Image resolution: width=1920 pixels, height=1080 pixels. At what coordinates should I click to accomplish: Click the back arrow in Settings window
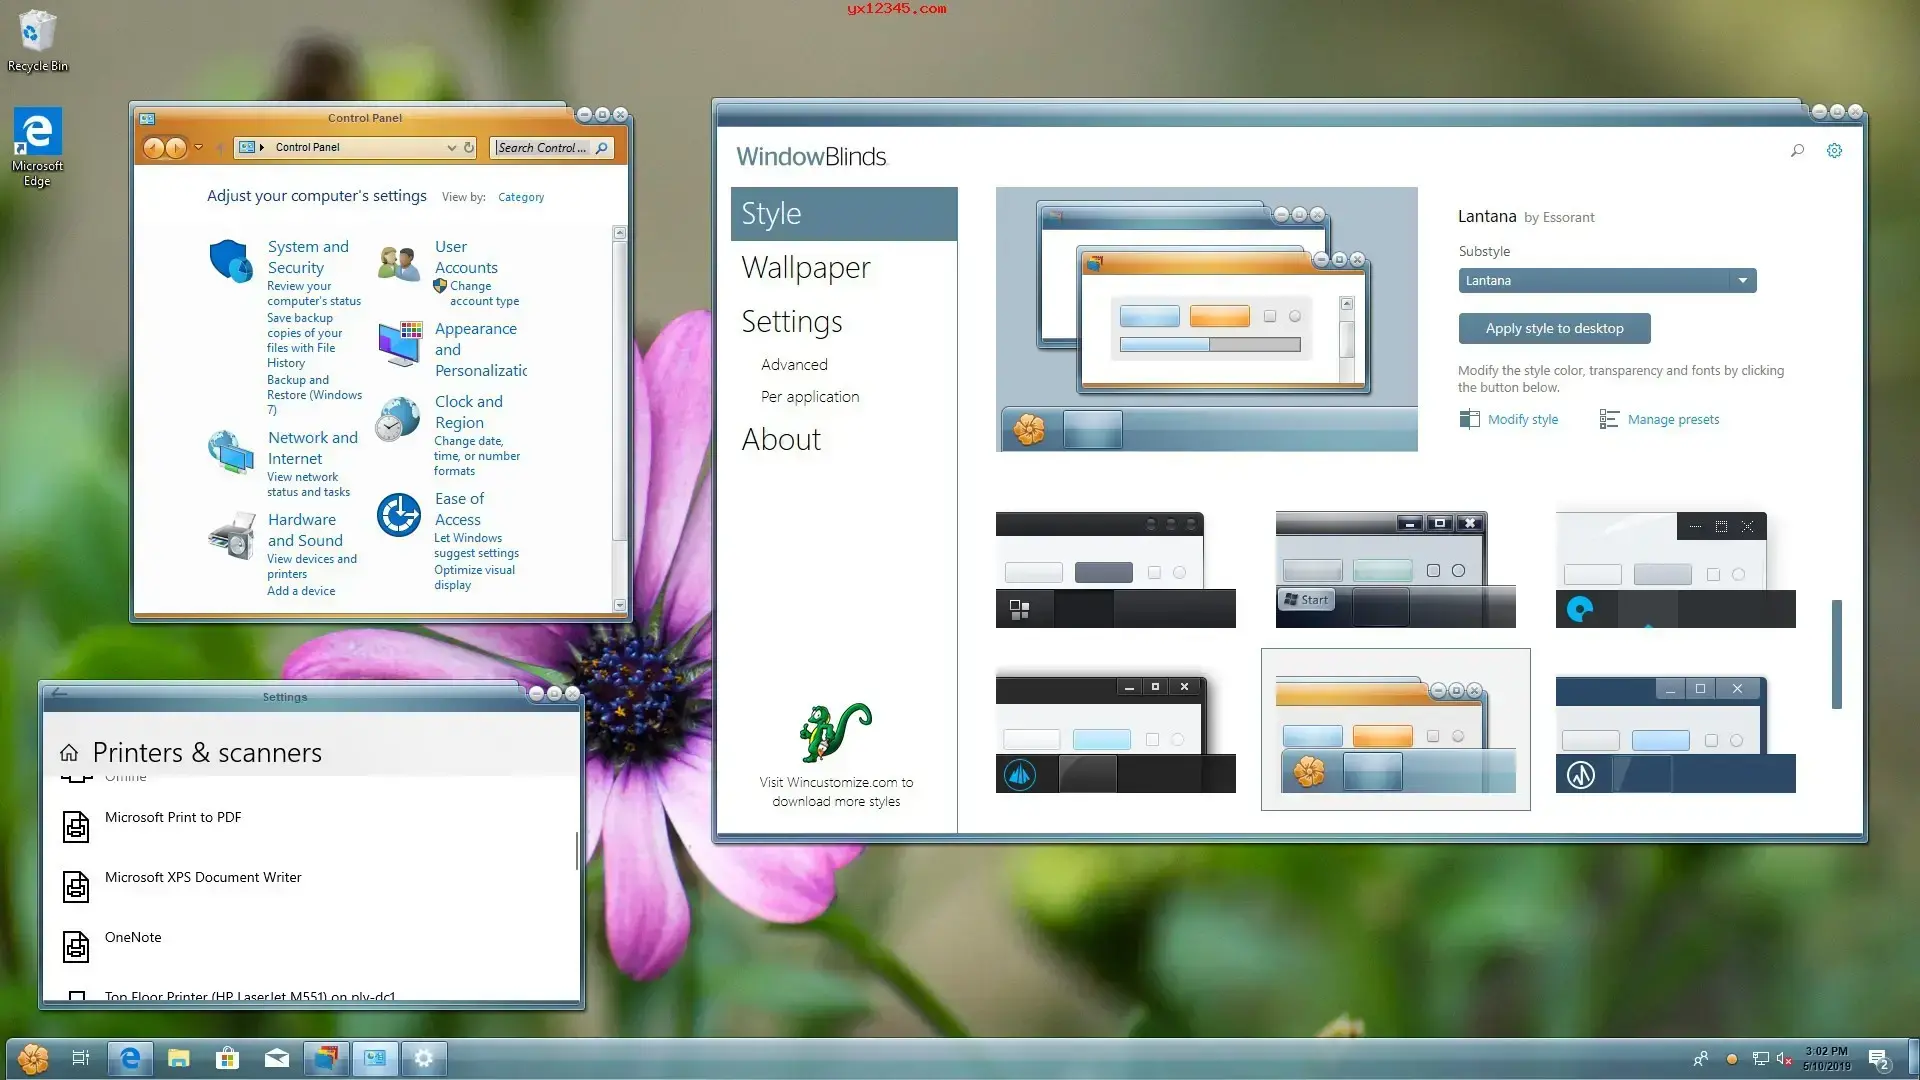(x=59, y=692)
